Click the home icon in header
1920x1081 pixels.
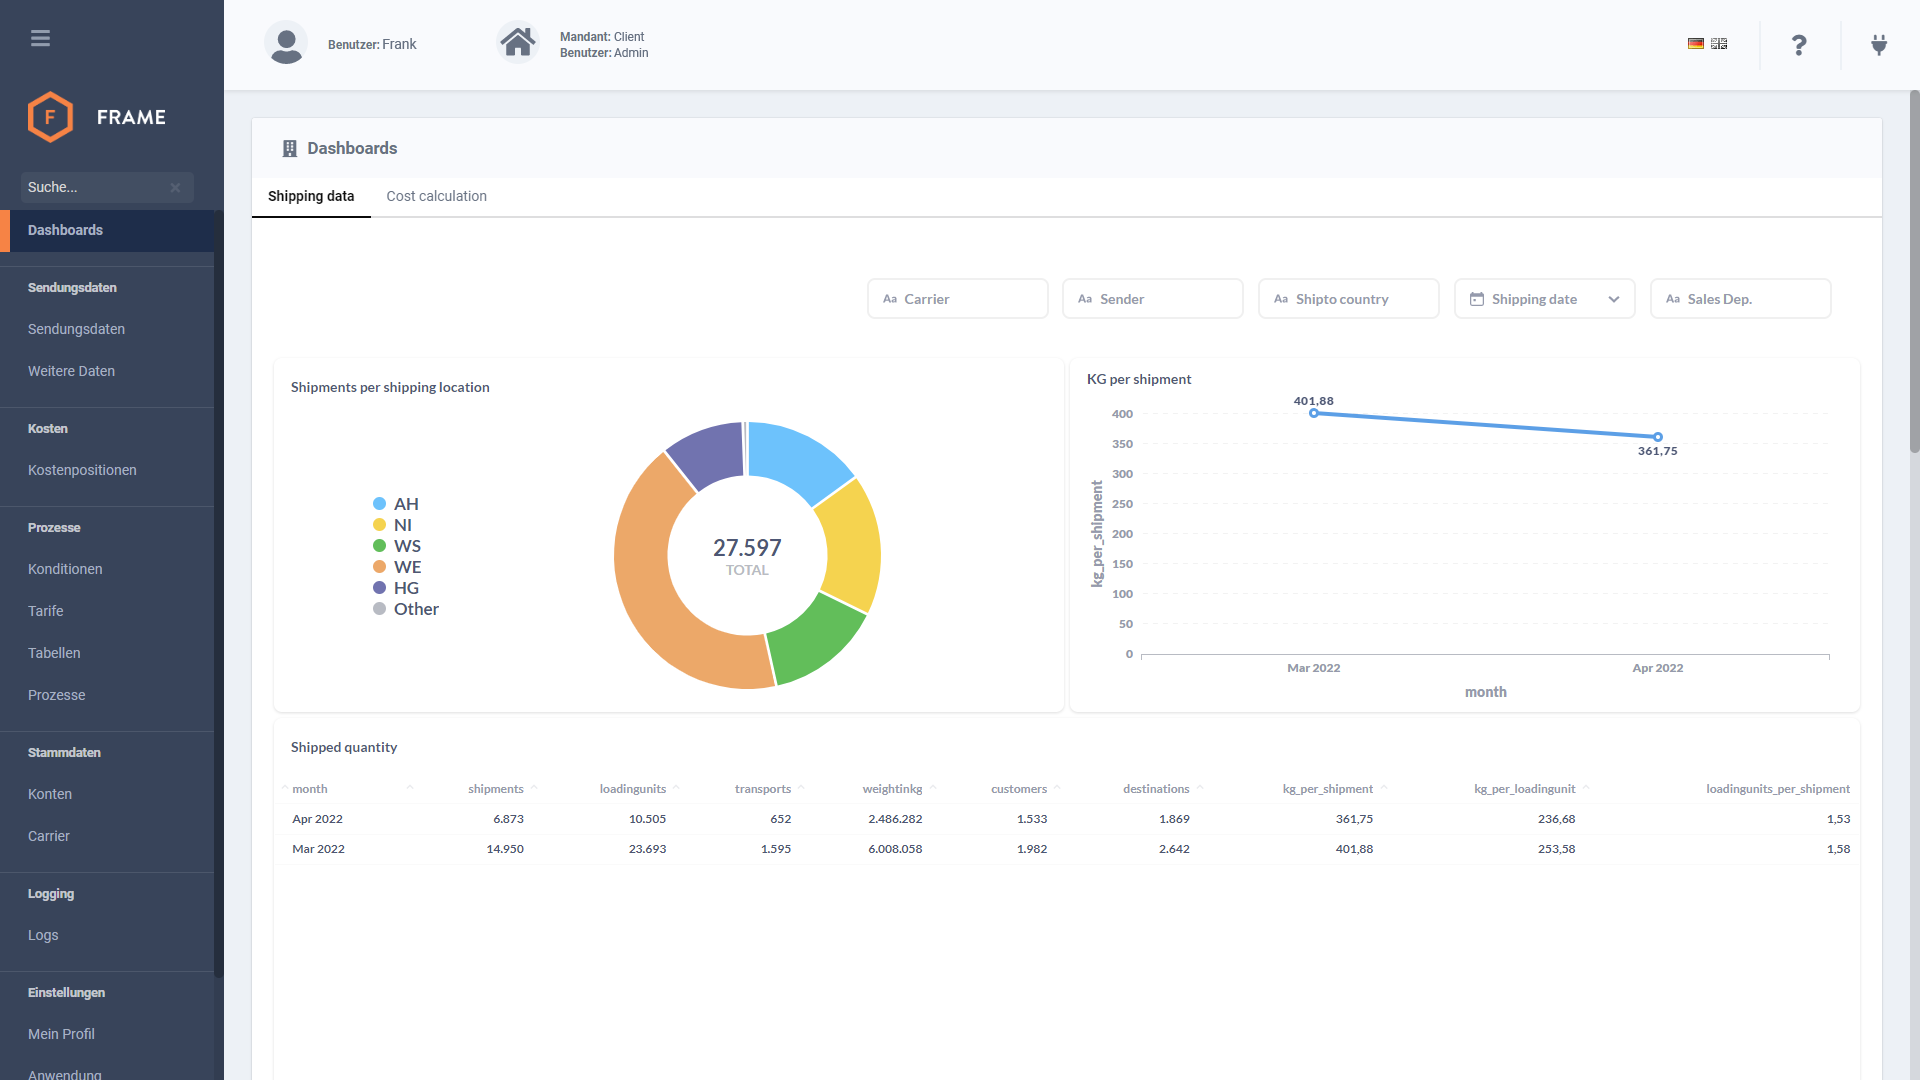(517, 43)
